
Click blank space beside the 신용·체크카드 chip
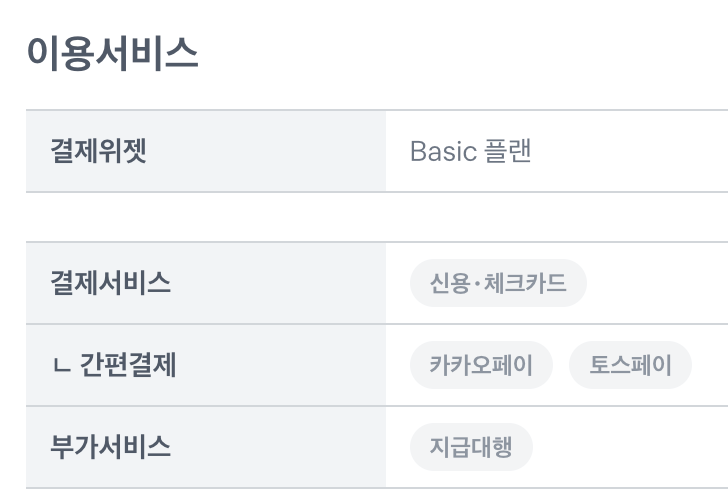659,283
